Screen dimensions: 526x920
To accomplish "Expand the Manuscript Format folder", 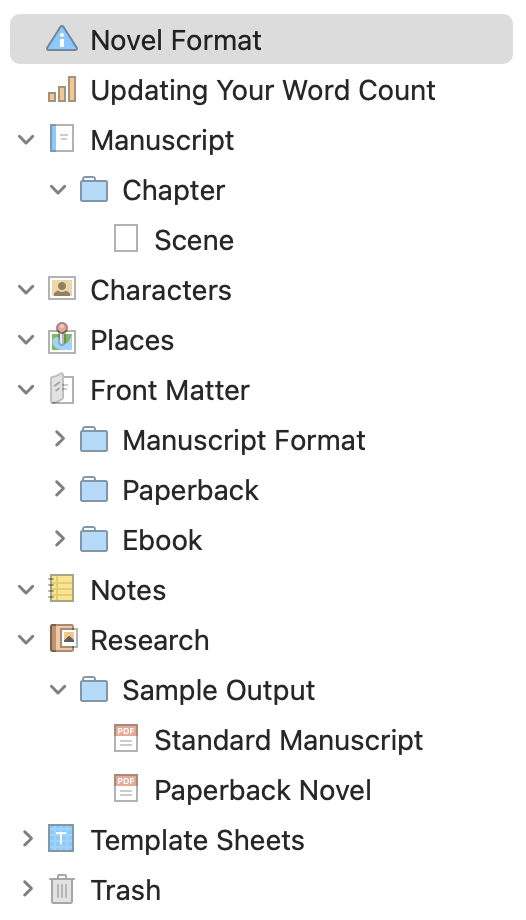I will click(60, 439).
